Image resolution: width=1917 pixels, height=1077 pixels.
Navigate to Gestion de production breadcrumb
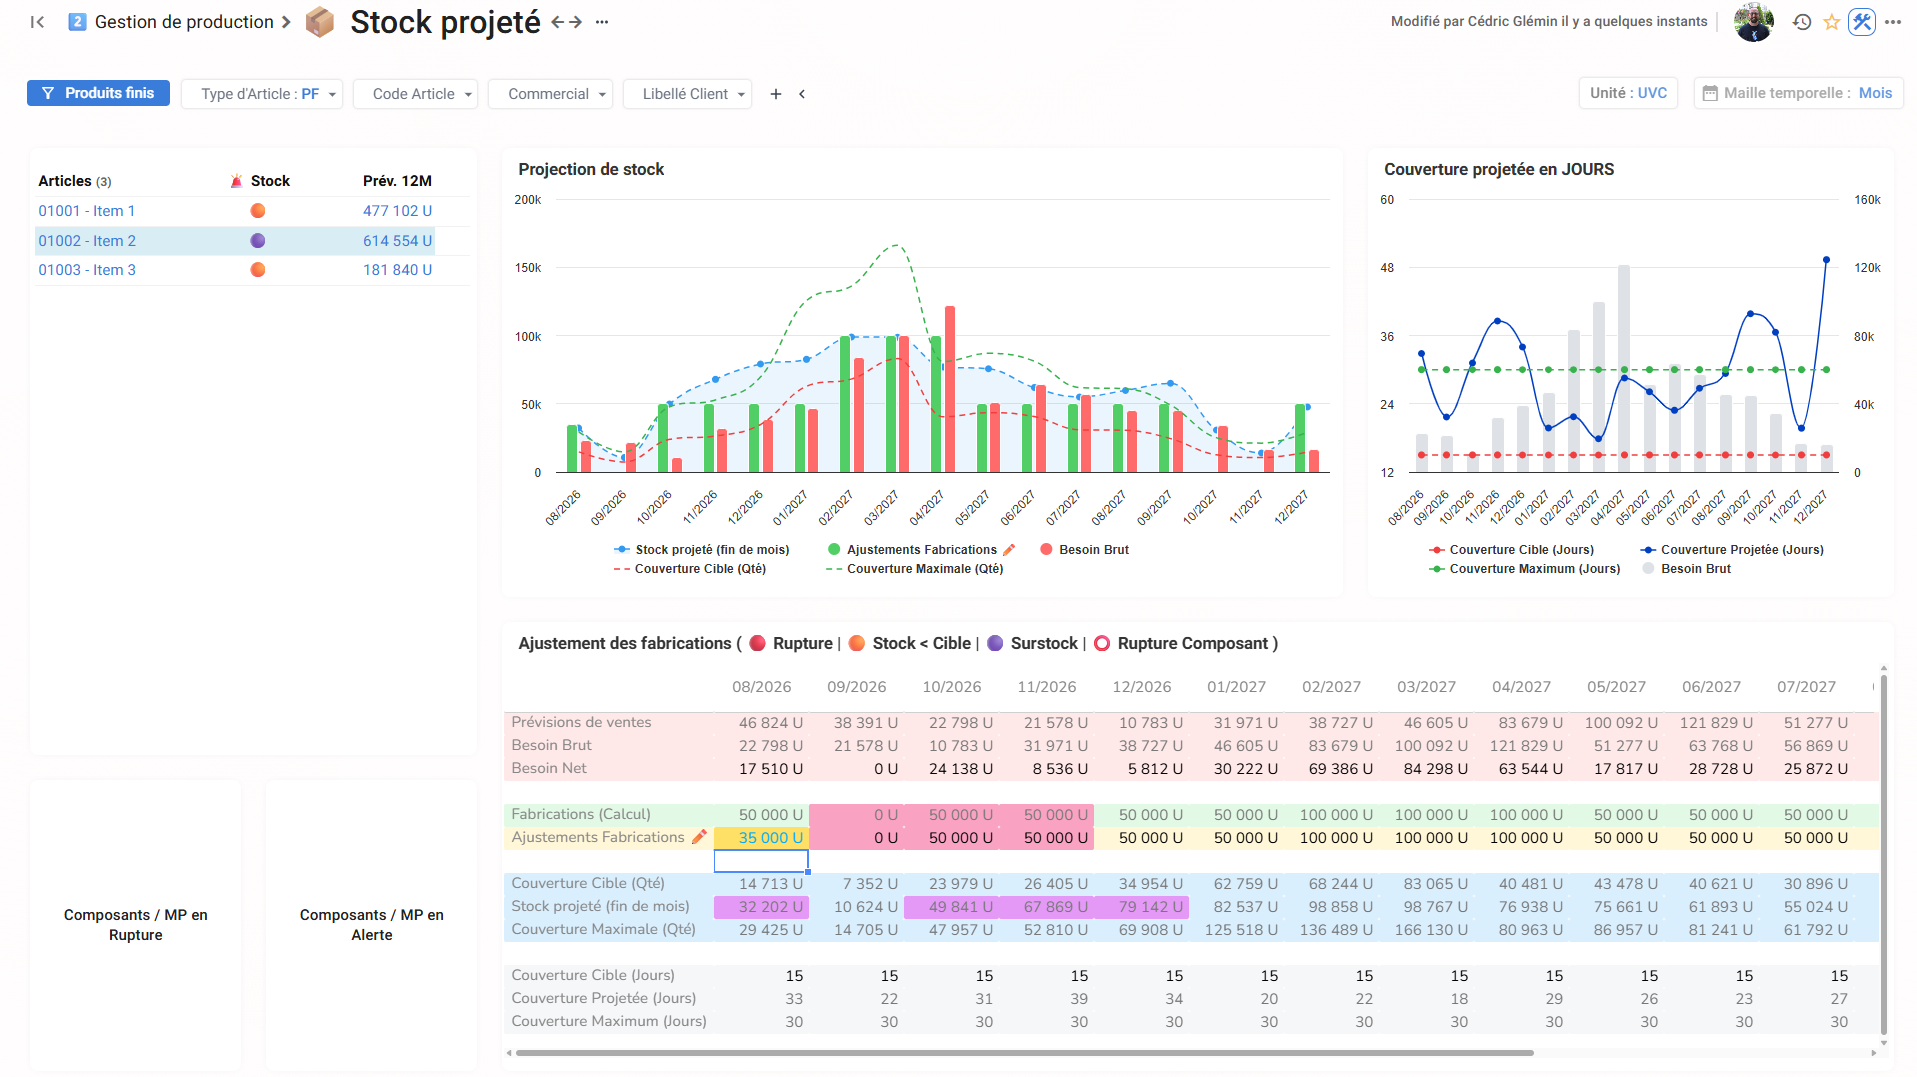coord(184,22)
